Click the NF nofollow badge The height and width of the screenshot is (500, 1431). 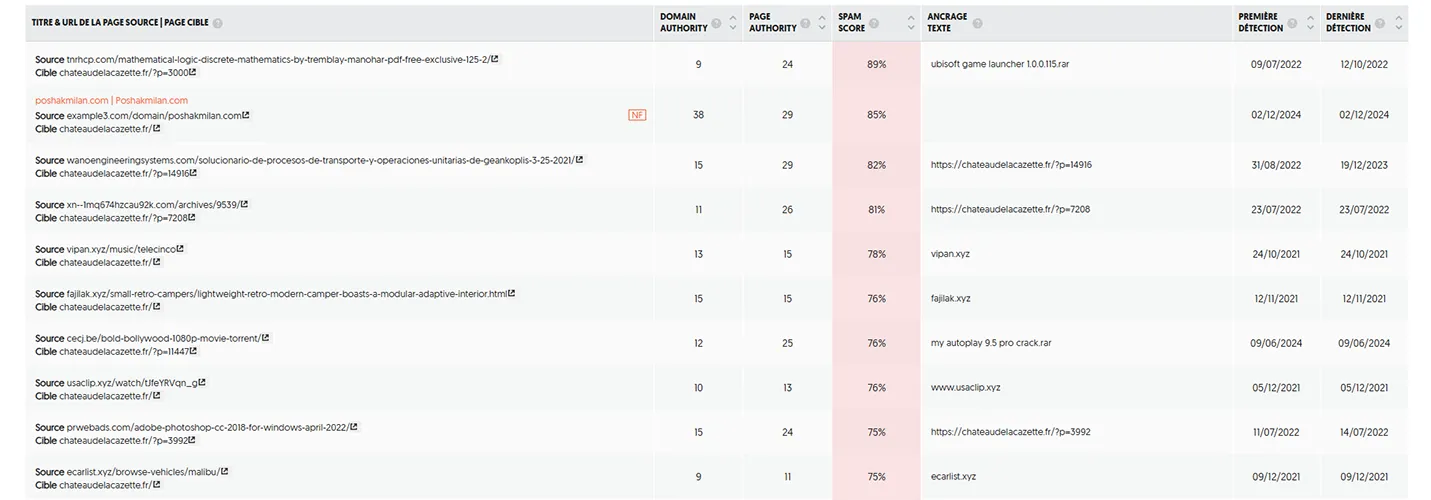637,115
